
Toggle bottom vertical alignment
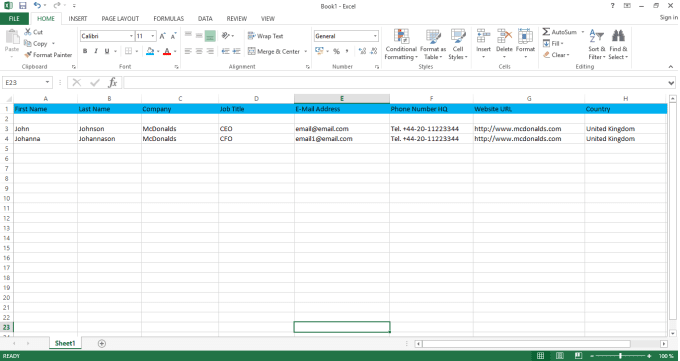pos(210,36)
